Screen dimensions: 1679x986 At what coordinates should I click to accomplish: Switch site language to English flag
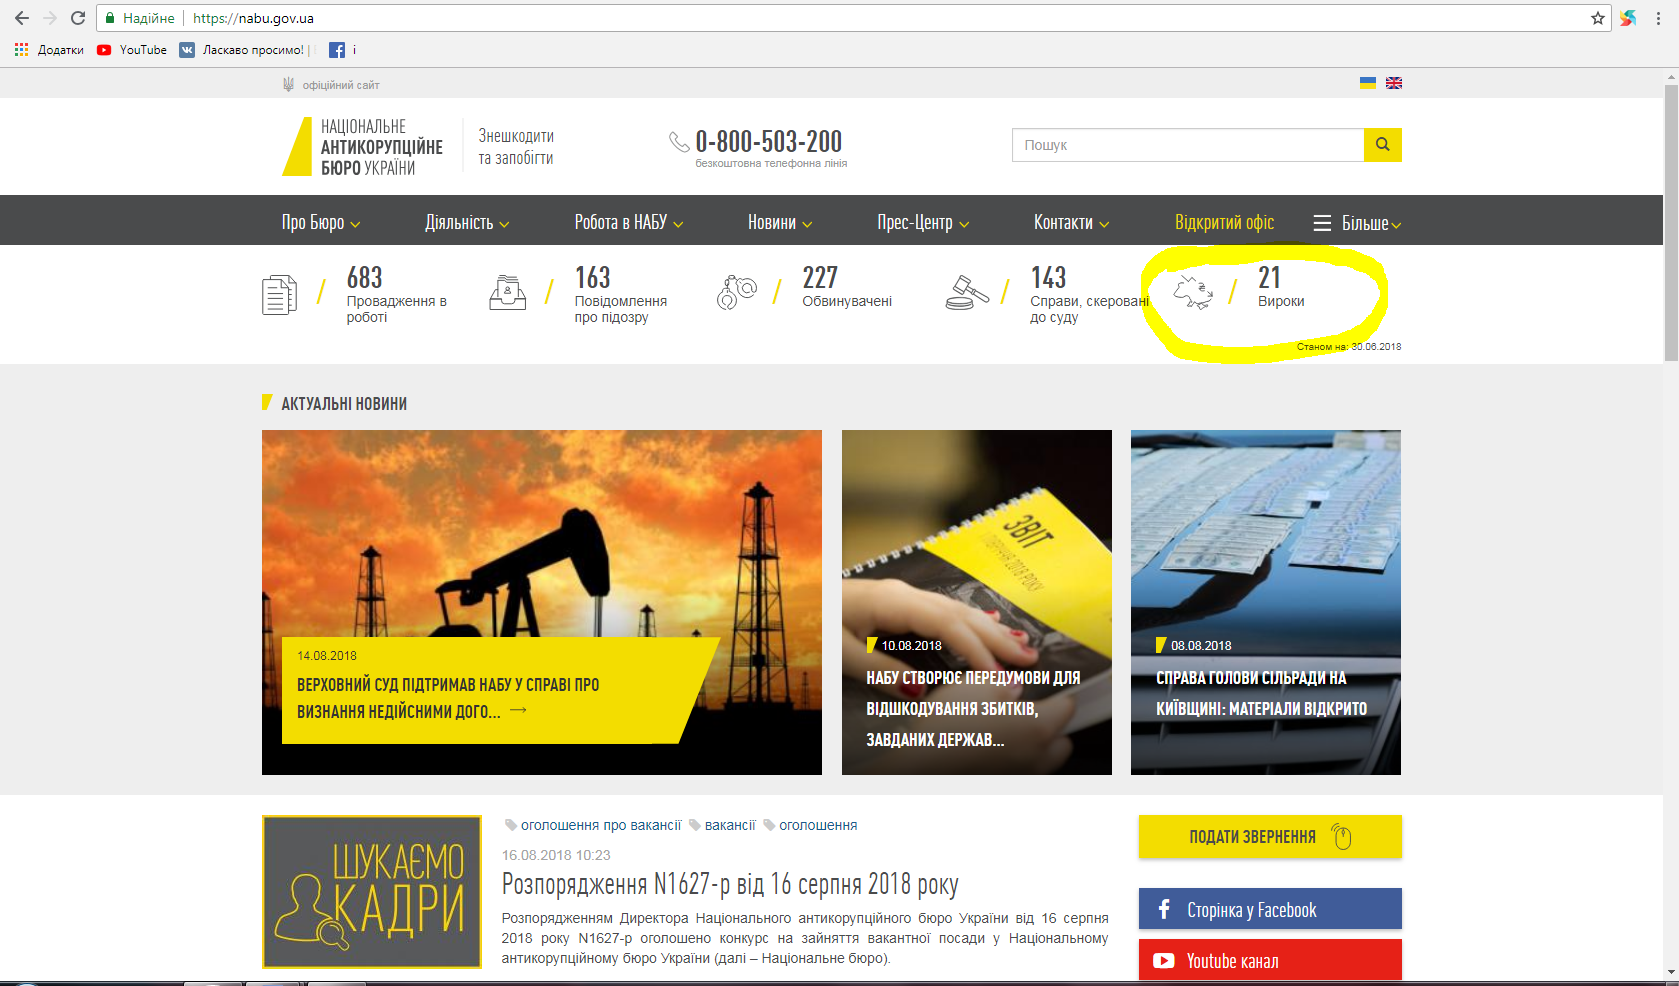coord(1393,83)
